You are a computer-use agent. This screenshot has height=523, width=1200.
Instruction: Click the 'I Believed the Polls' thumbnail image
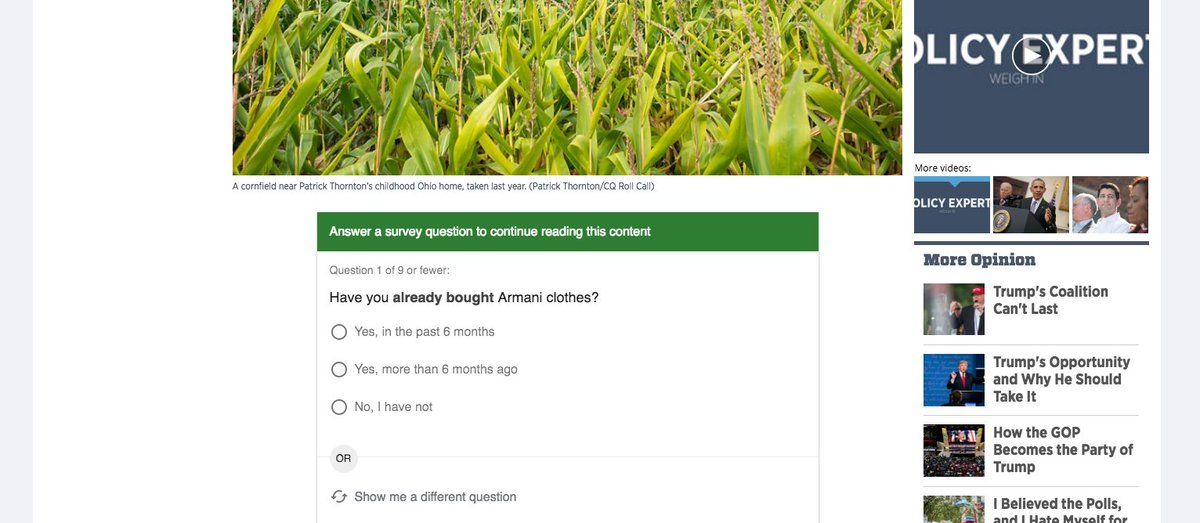click(954, 510)
